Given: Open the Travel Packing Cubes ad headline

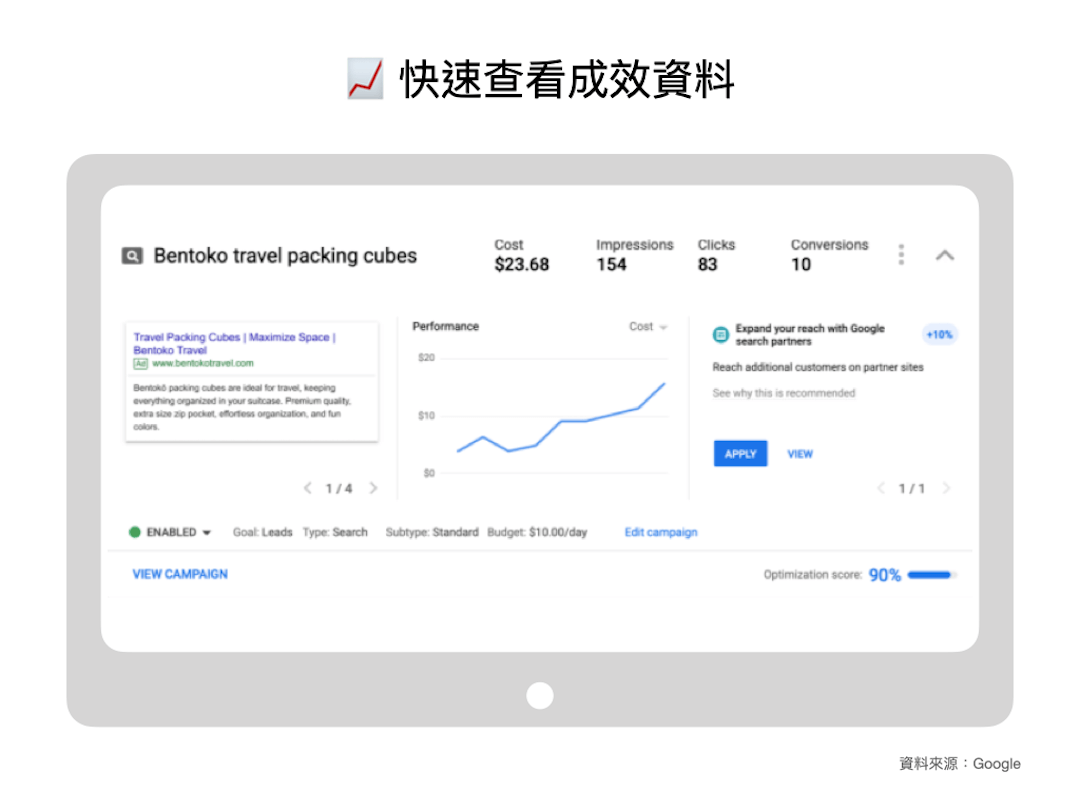Looking at the screenshot, I should [x=234, y=344].
